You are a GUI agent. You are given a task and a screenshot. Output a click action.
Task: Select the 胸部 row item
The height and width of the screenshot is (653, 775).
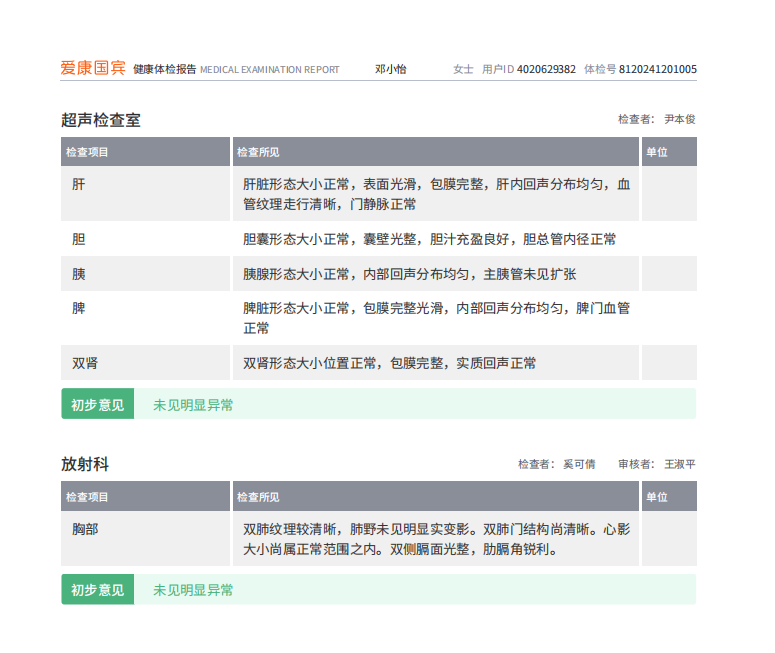coord(85,529)
